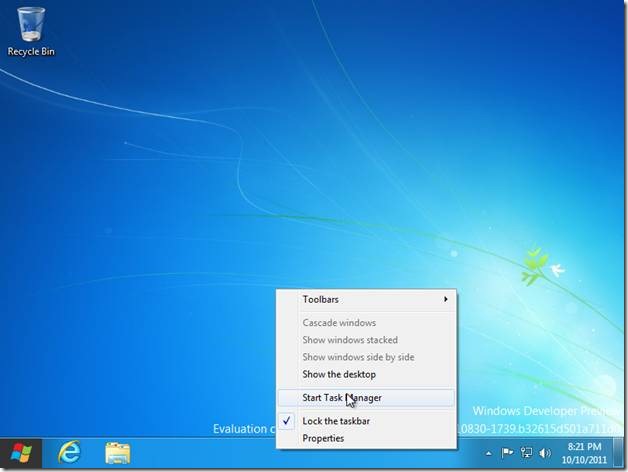Click the Show desktop strip at taskbar end
This screenshot has width=628, height=472.
(619, 453)
